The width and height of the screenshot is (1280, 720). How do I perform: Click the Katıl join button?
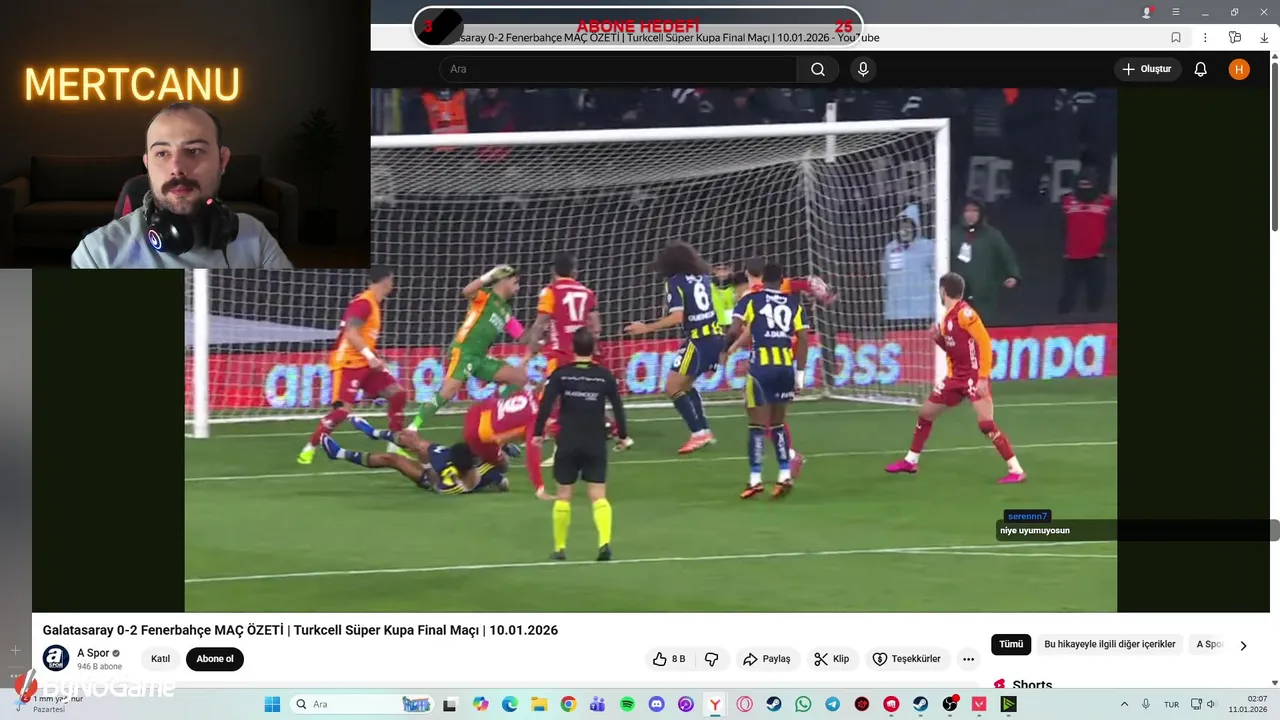click(161, 659)
